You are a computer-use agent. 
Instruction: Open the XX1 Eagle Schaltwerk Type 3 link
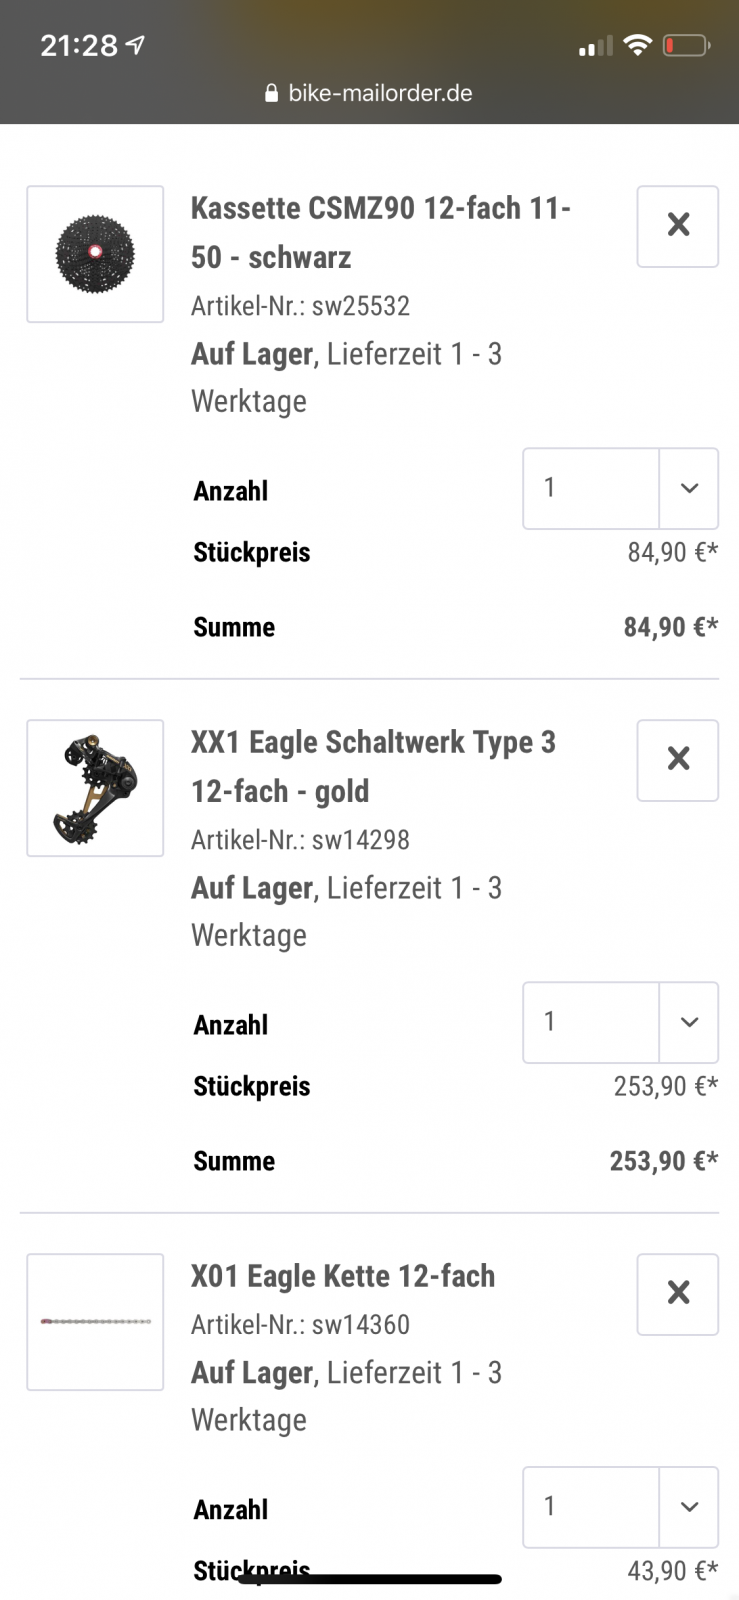pyautogui.click(x=372, y=766)
